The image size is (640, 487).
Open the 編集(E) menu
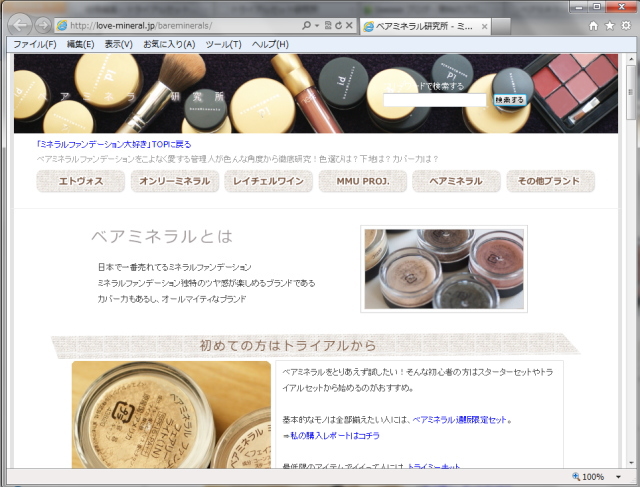(80, 44)
